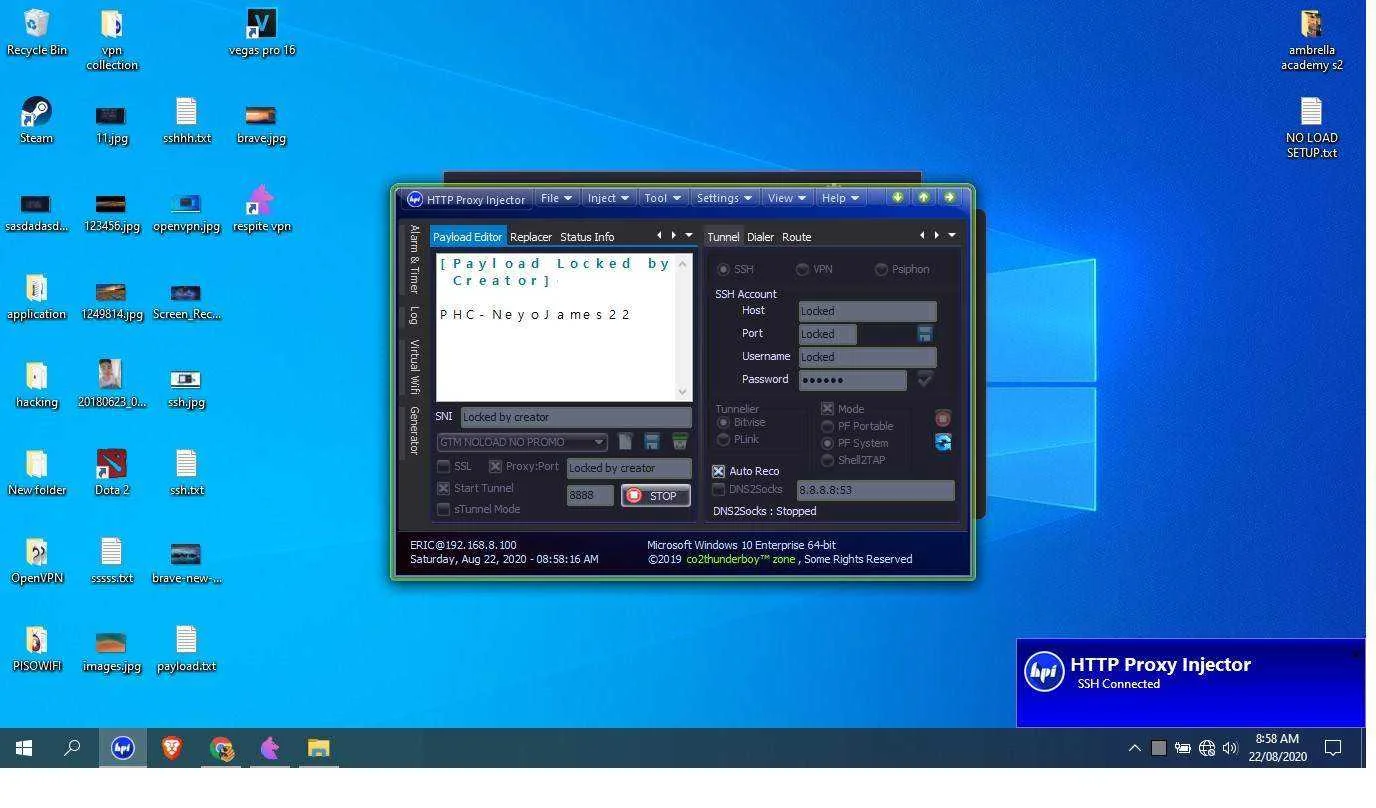Select the PISOWIFI desktop icon
Image resolution: width=1376 pixels, height=808 pixels.
[x=36, y=649]
